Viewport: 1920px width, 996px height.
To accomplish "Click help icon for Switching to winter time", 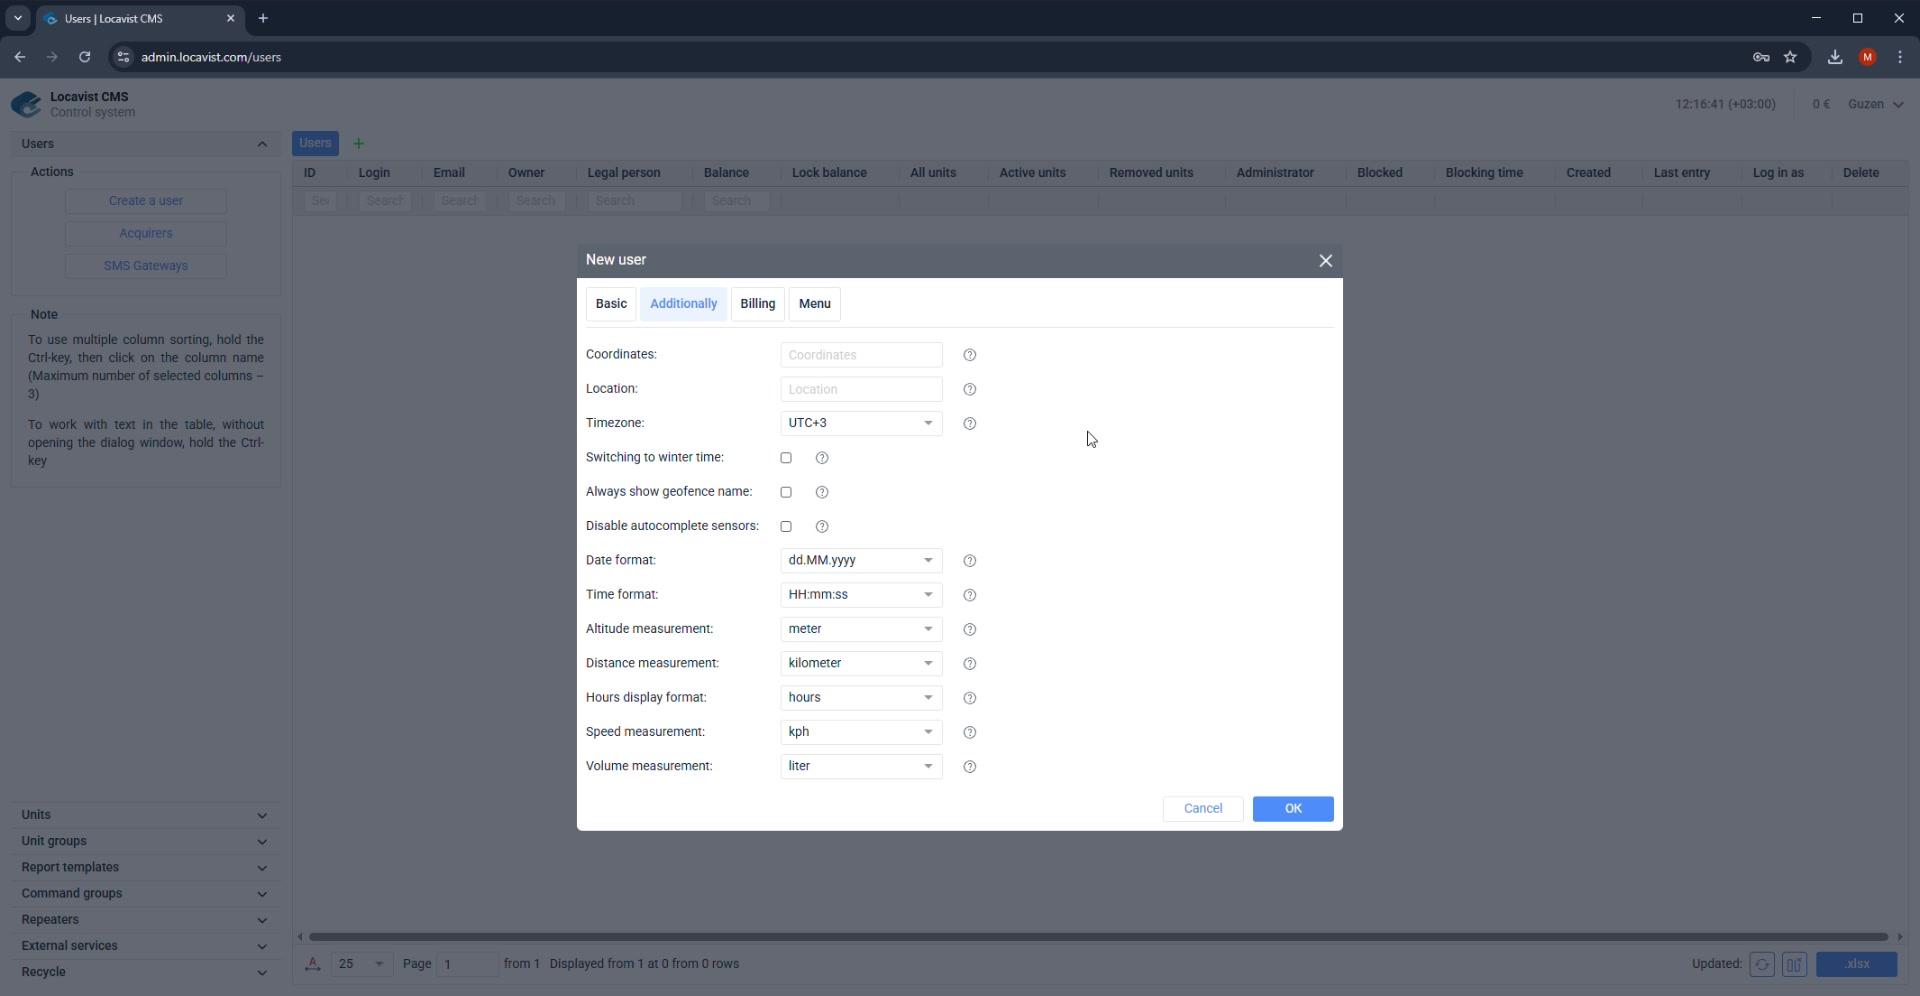I will tap(822, 458).
